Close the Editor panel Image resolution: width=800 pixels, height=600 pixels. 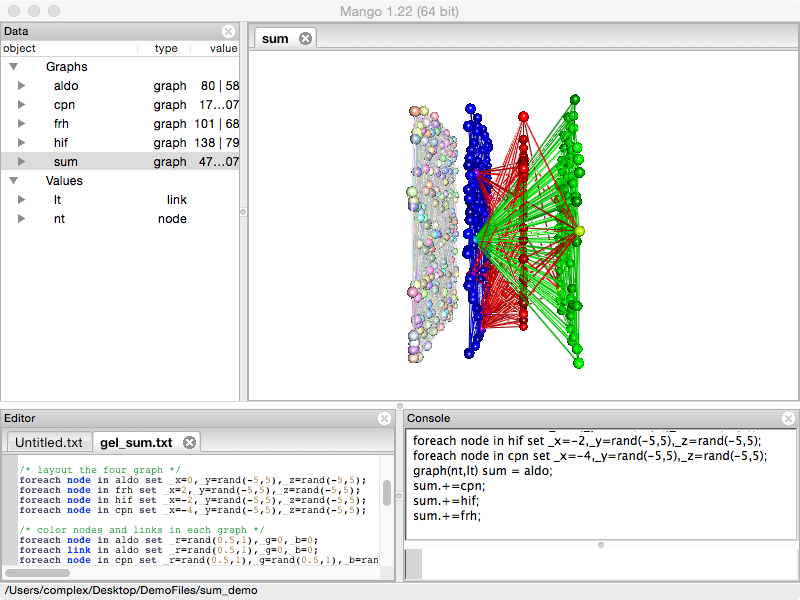coord(385,418)
